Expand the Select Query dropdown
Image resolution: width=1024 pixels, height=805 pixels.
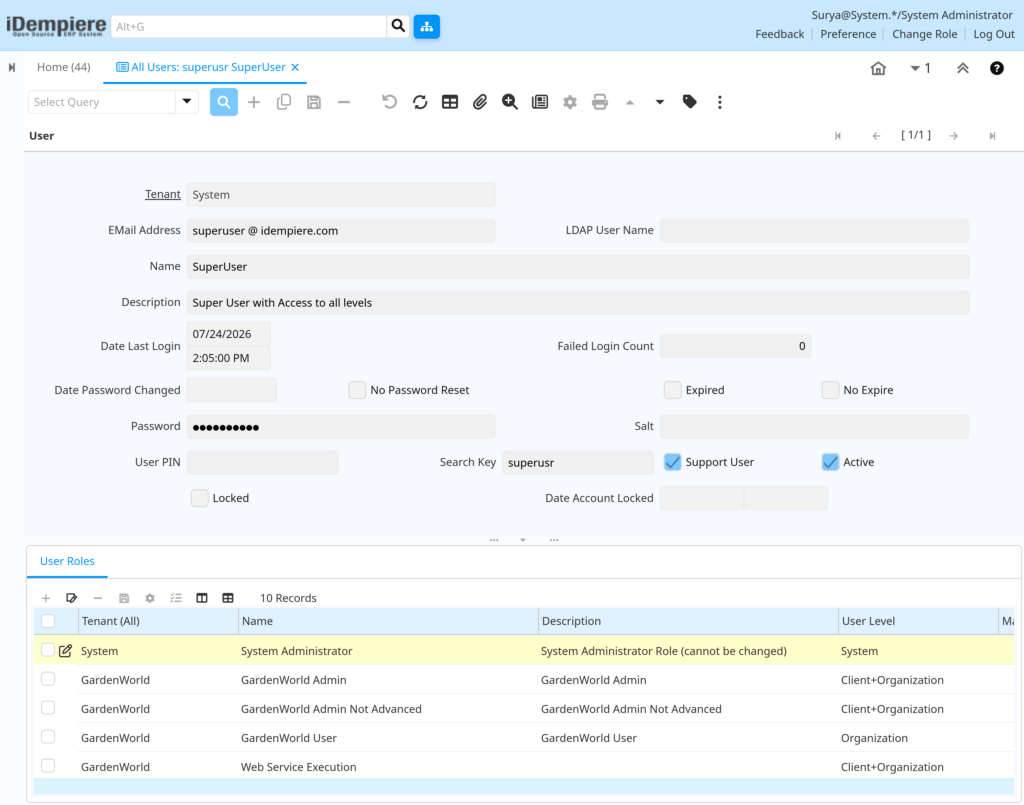[187, 102]
